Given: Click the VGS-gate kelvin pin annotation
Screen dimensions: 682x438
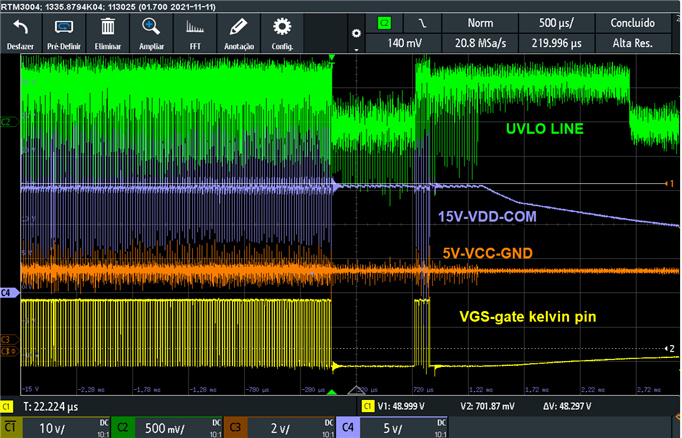Looking at the screenshot, I should point(528,317).
